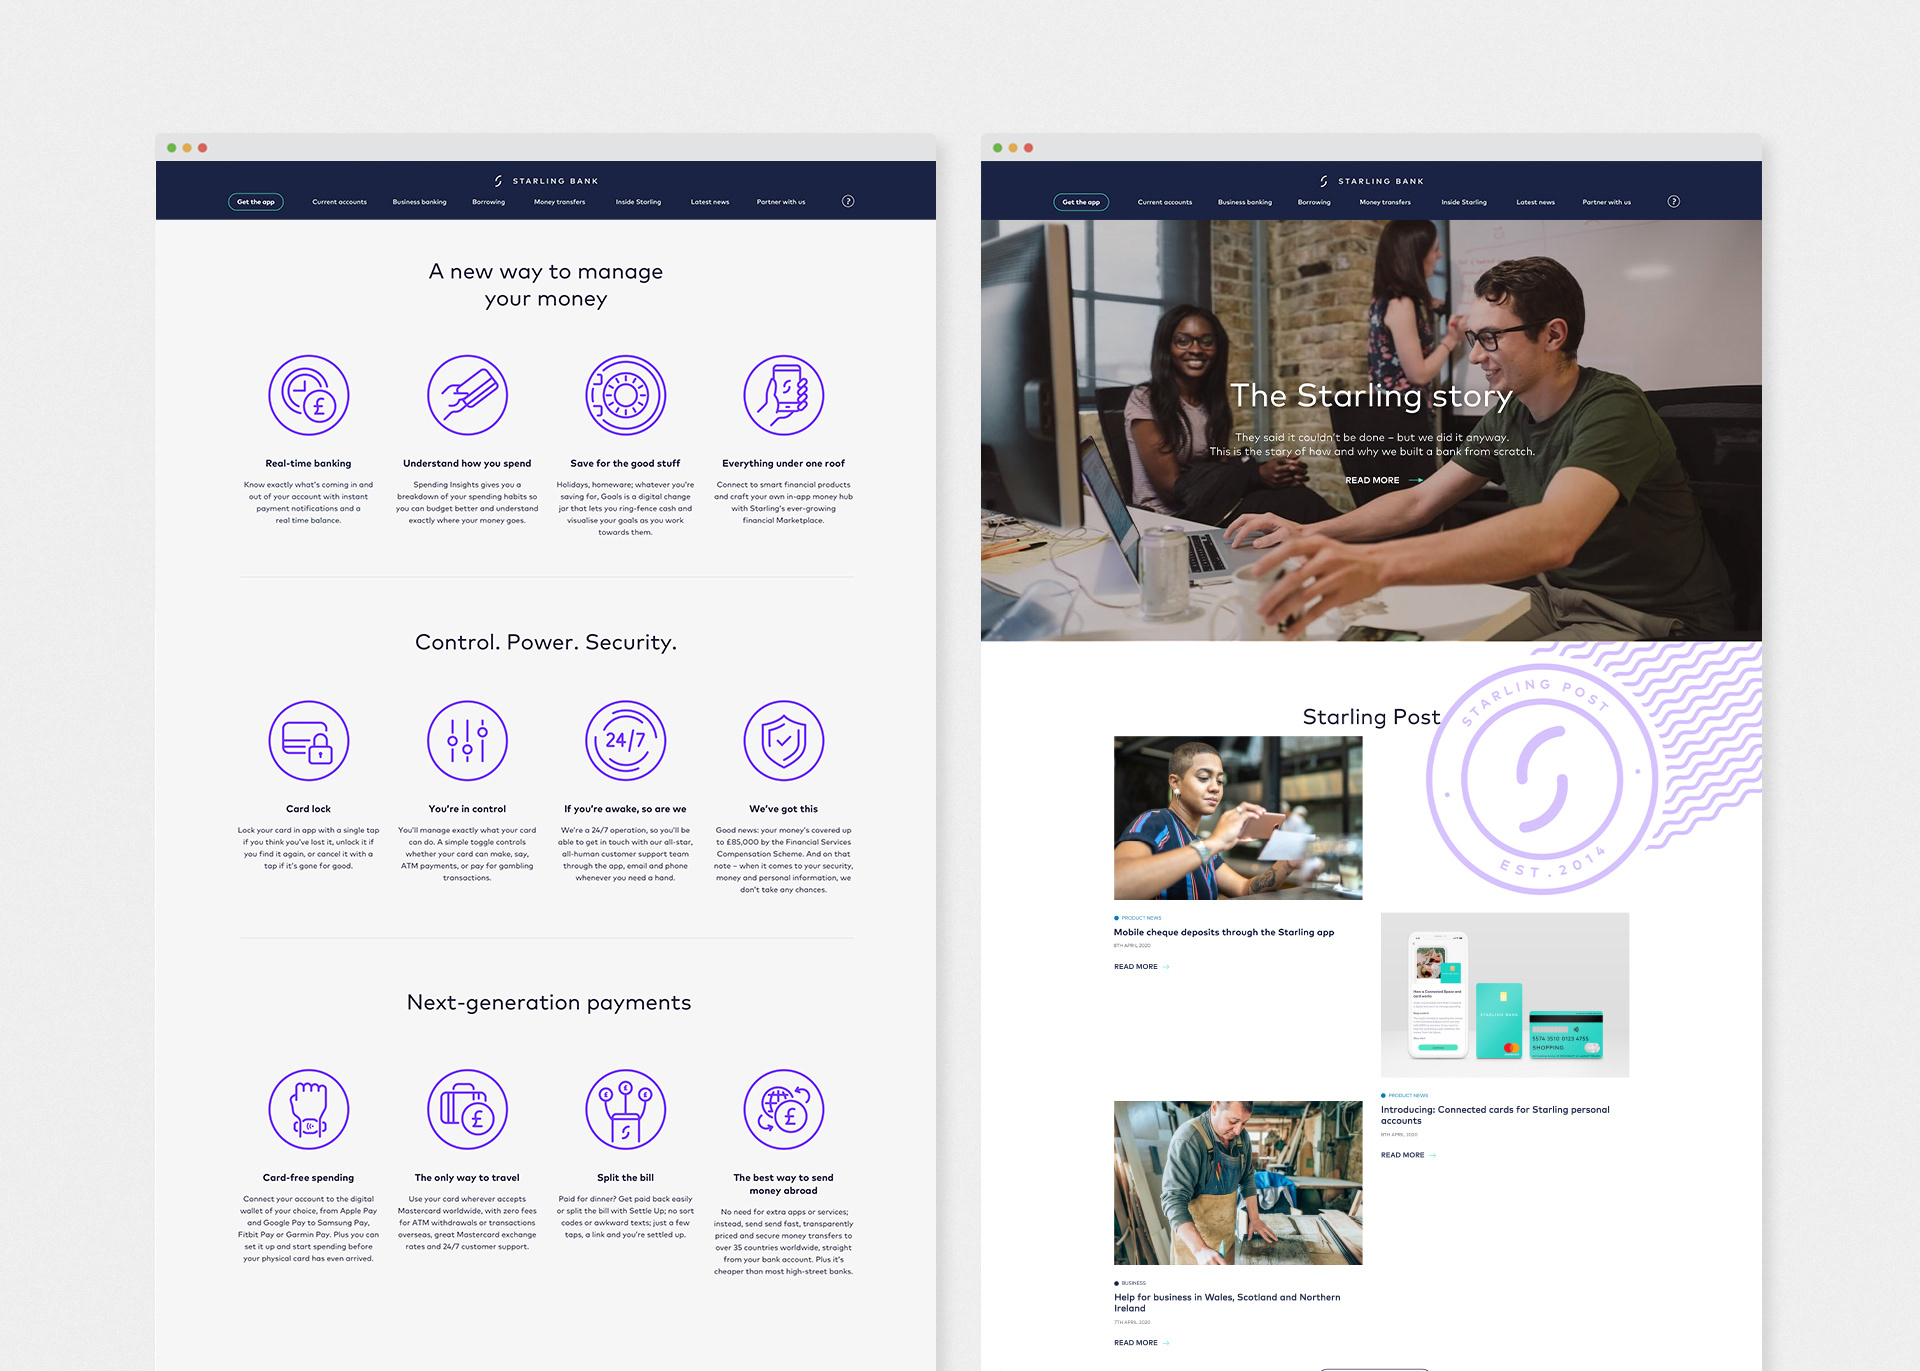Click Starling Bank logo in left window
The width and height of the screenshot is (1920, 1371).
tap(546, 181)
